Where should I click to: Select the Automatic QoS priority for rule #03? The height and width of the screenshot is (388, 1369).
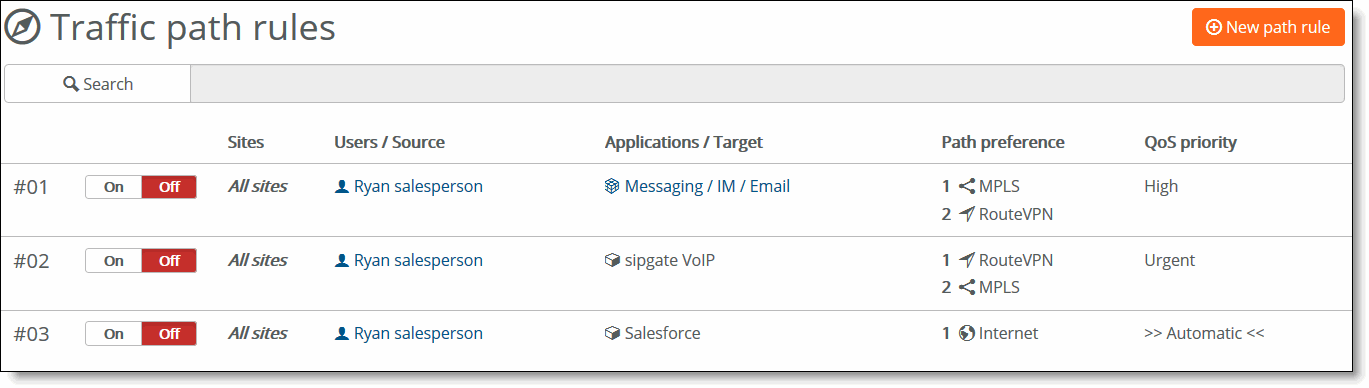pos(1204,333)
